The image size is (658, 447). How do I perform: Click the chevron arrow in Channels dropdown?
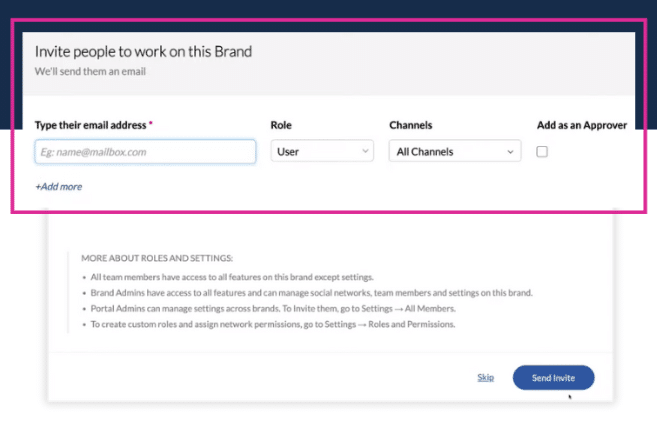pyautogui.click(x=510, y=152)
